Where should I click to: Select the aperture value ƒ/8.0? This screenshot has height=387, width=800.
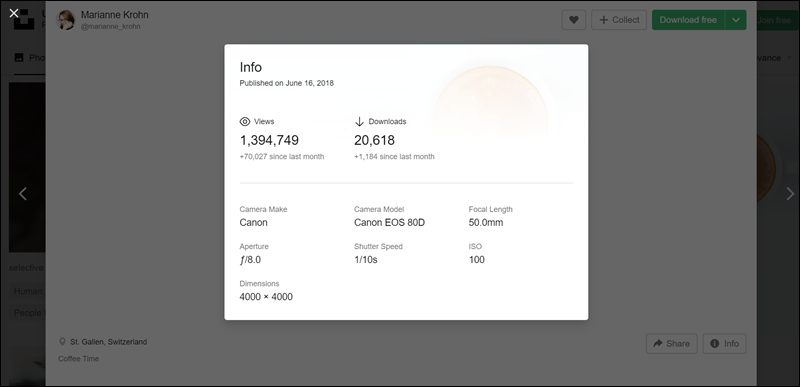point(250,260)
